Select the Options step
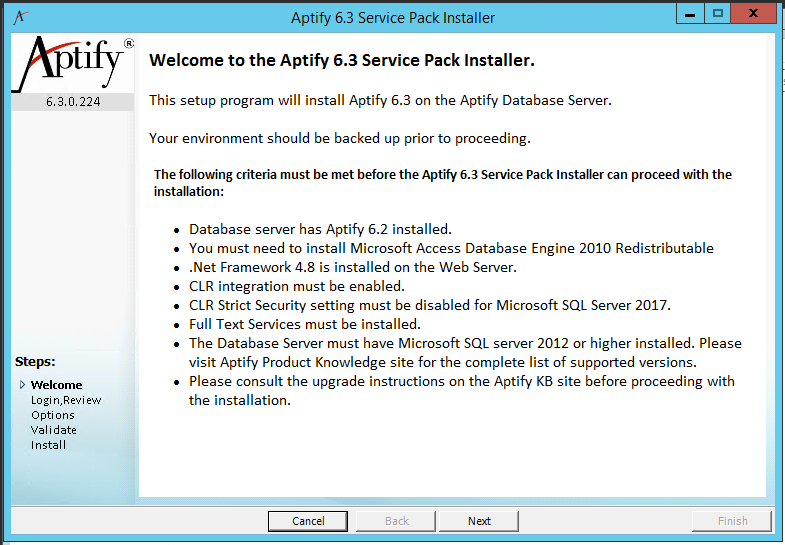 pyautogui.click(x=53, y=415)
